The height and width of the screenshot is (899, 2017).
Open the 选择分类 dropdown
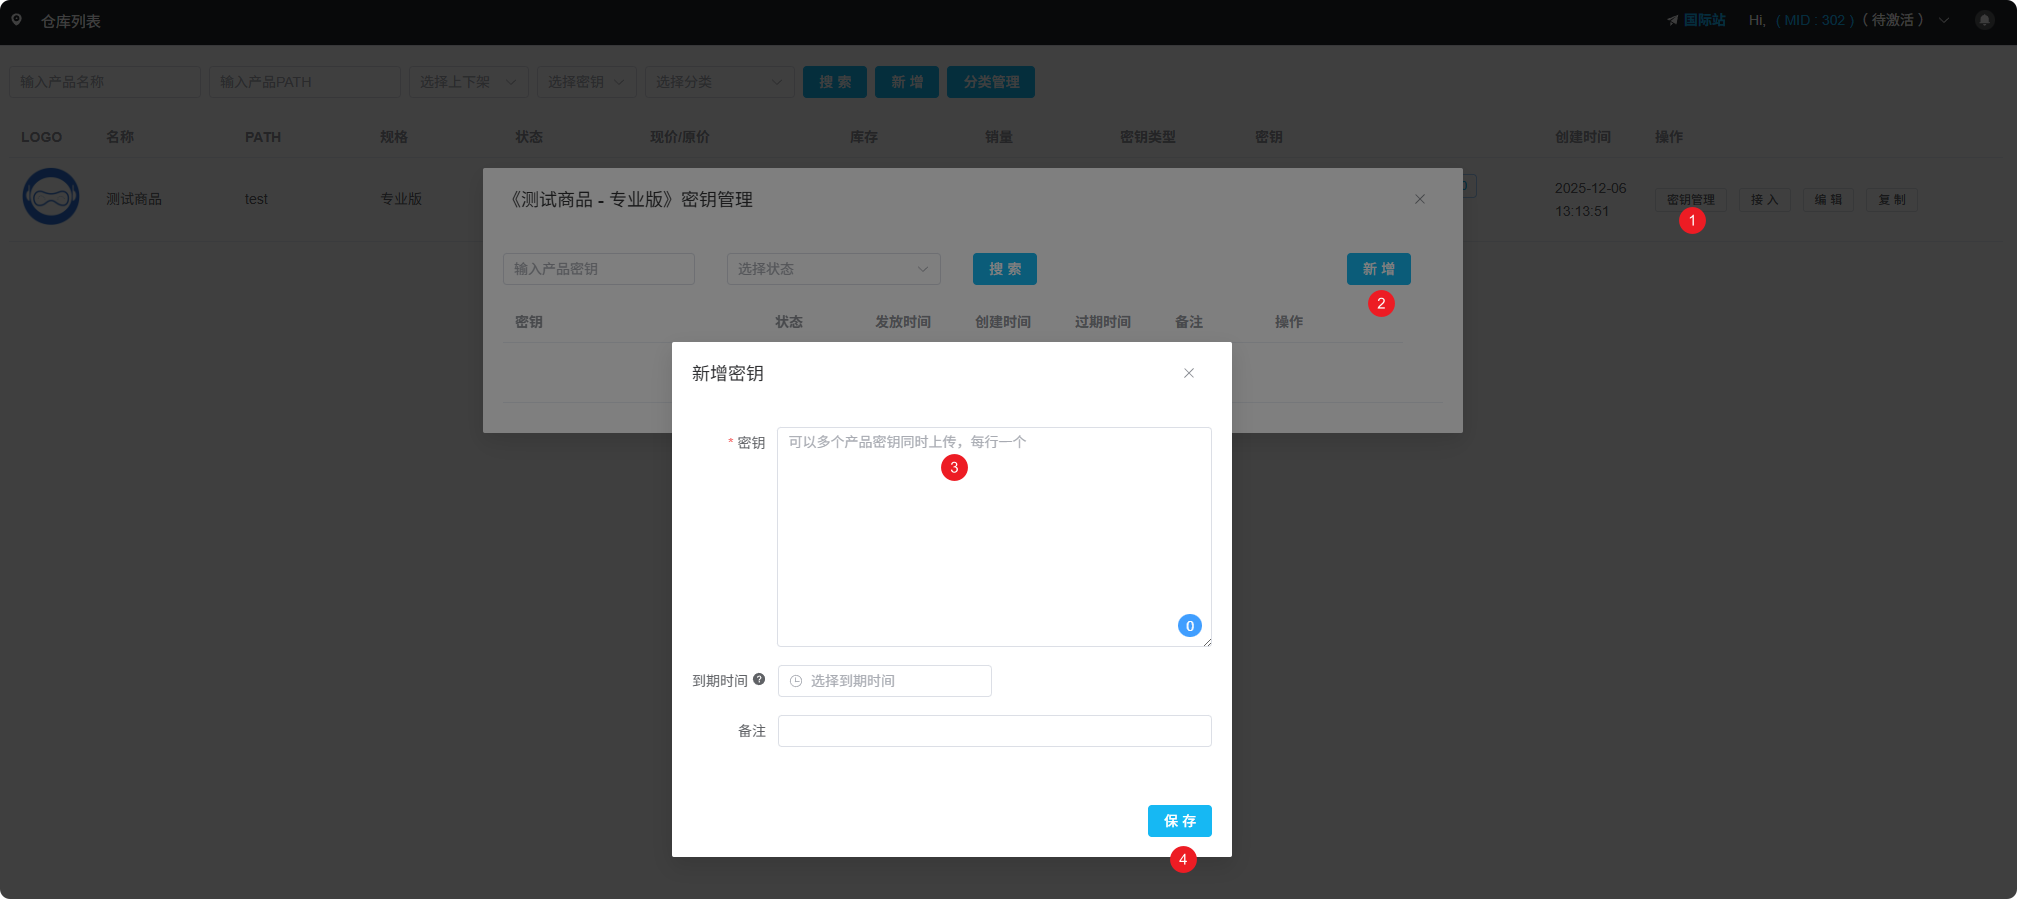[719, 82]
